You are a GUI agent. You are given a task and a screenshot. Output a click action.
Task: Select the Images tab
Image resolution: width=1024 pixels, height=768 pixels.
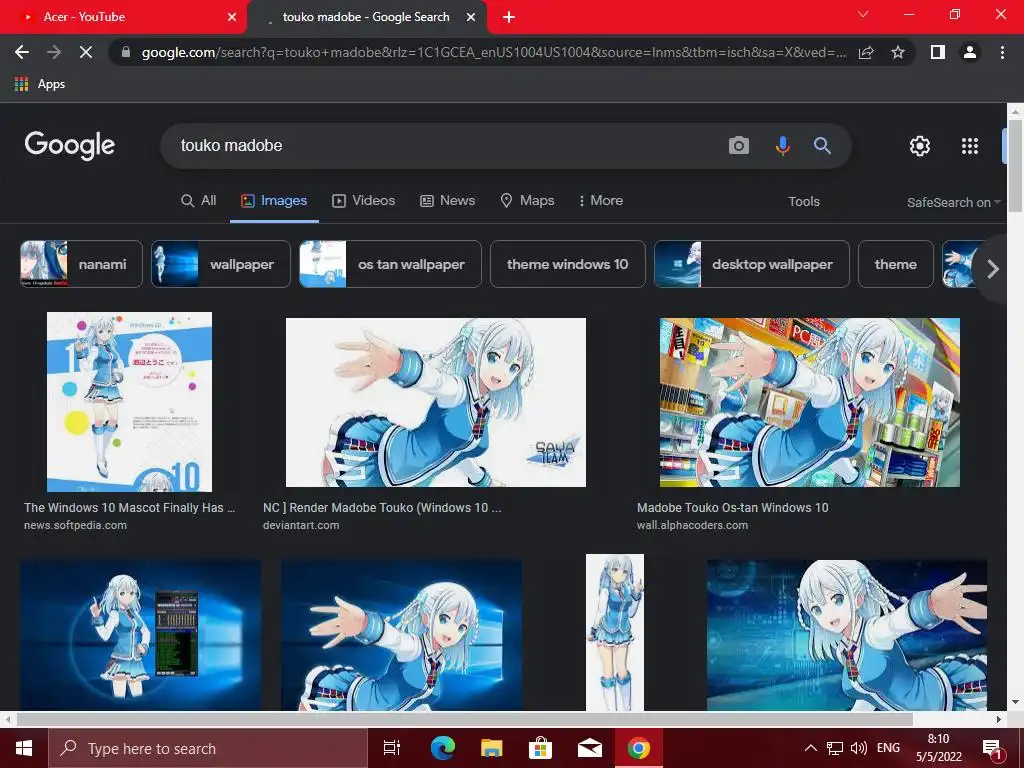pyautogui.click(x=274, y=200)
